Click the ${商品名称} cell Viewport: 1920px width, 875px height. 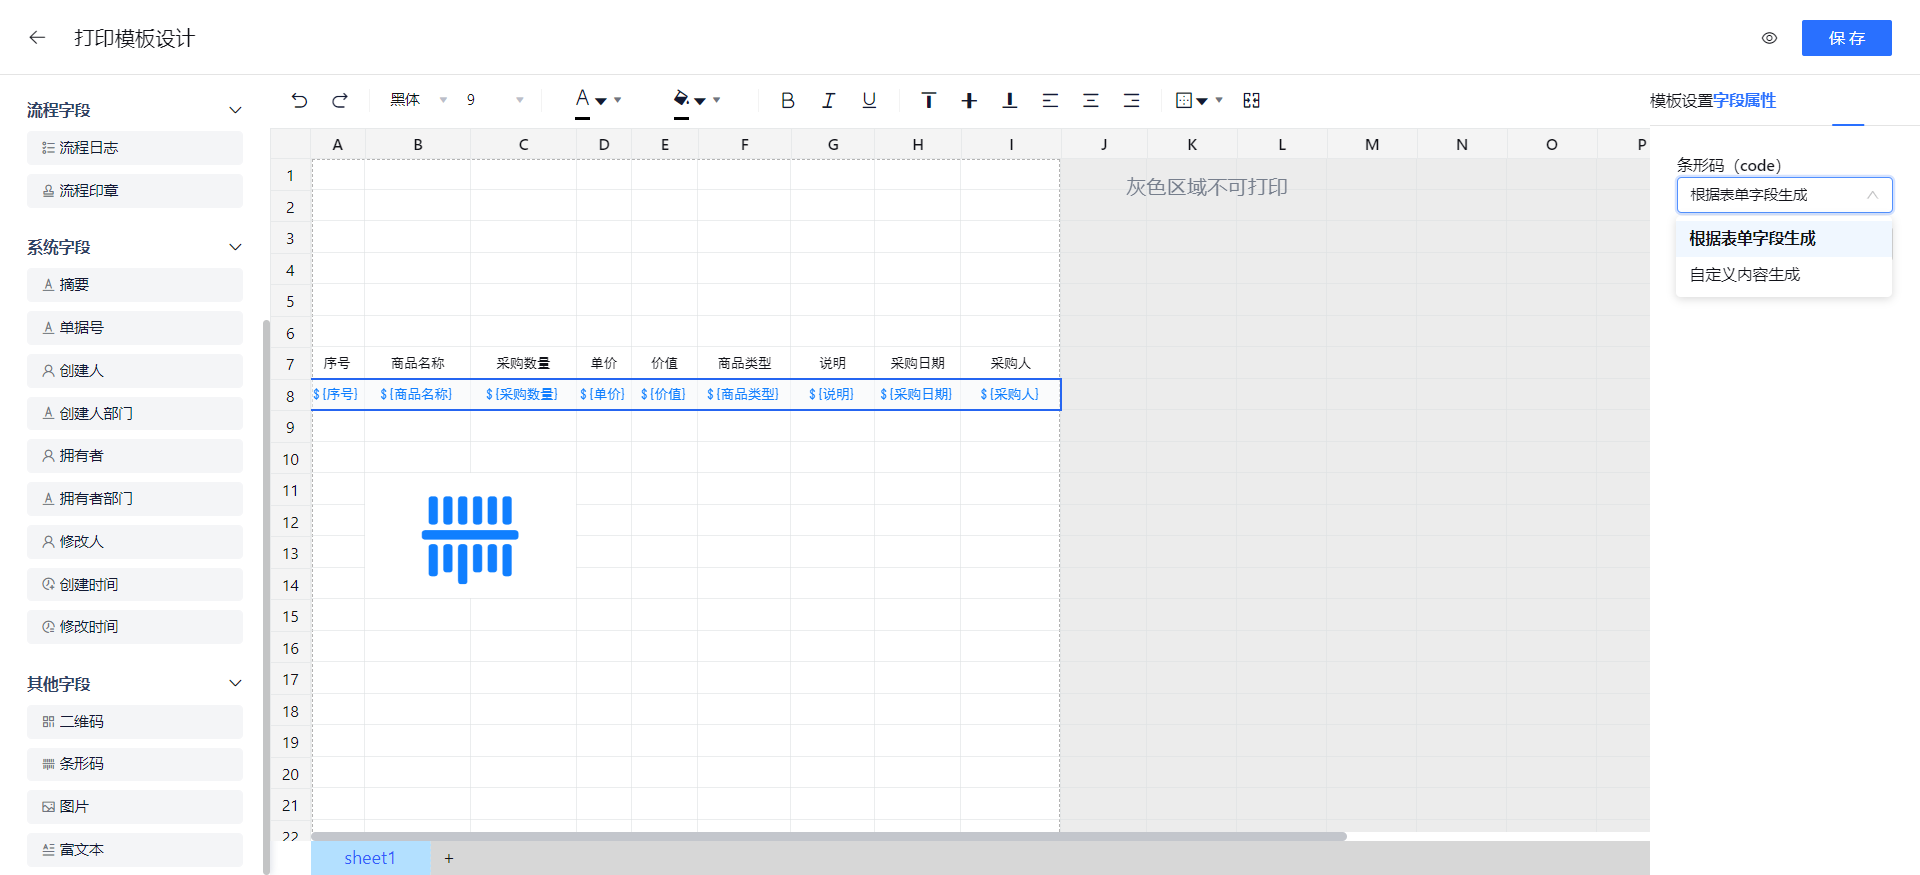click(x=417, y=395)
